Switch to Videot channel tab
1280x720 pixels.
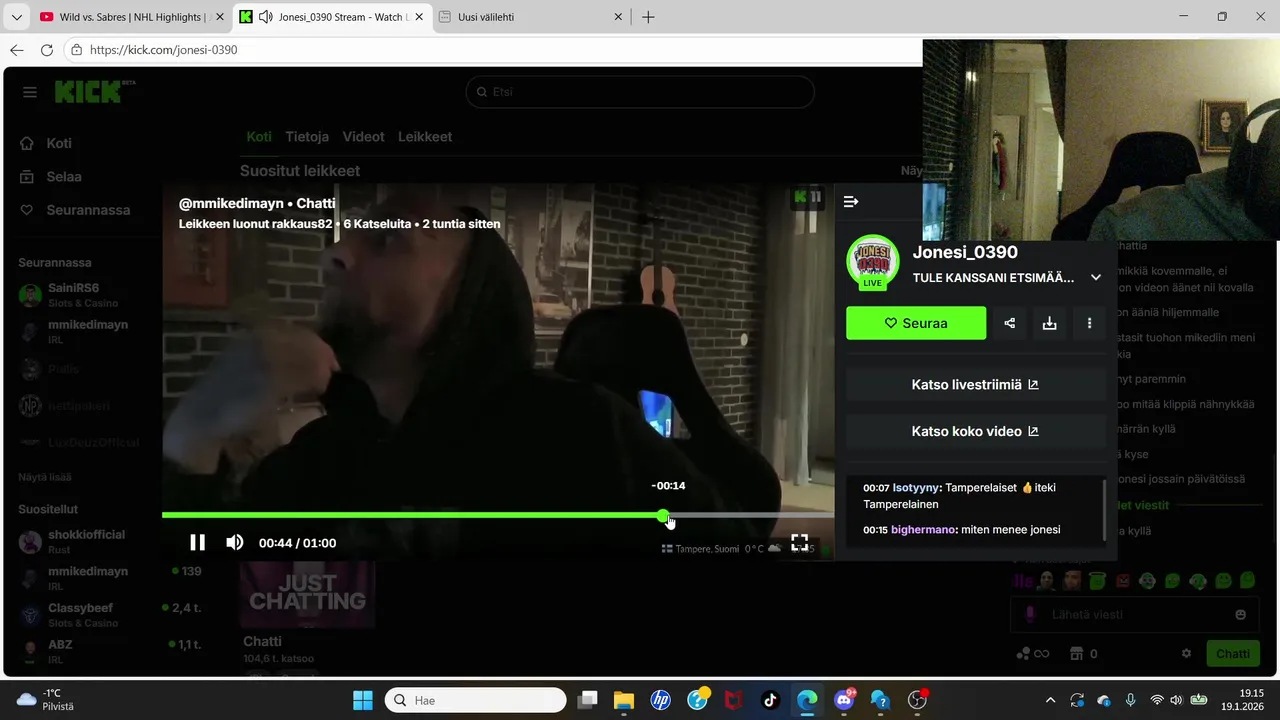pyautogui.click(x=363, y=137)
